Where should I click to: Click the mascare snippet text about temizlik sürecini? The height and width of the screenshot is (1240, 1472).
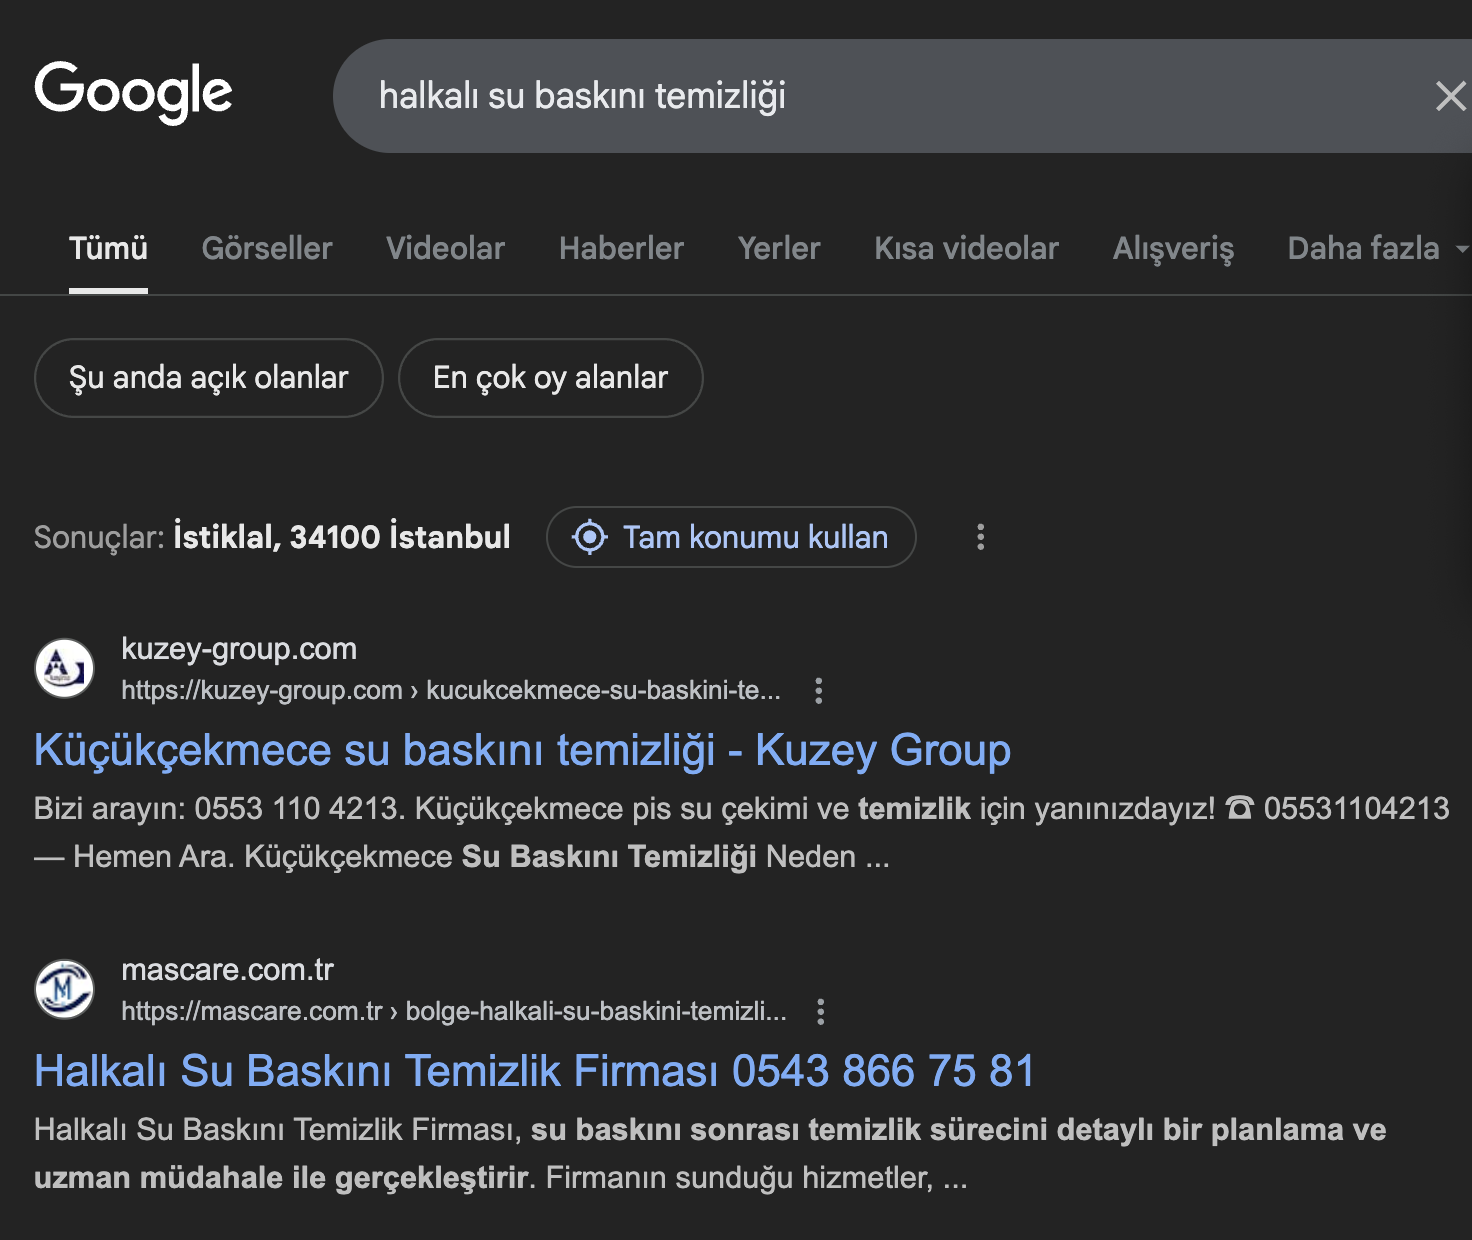coord(710,1154)
